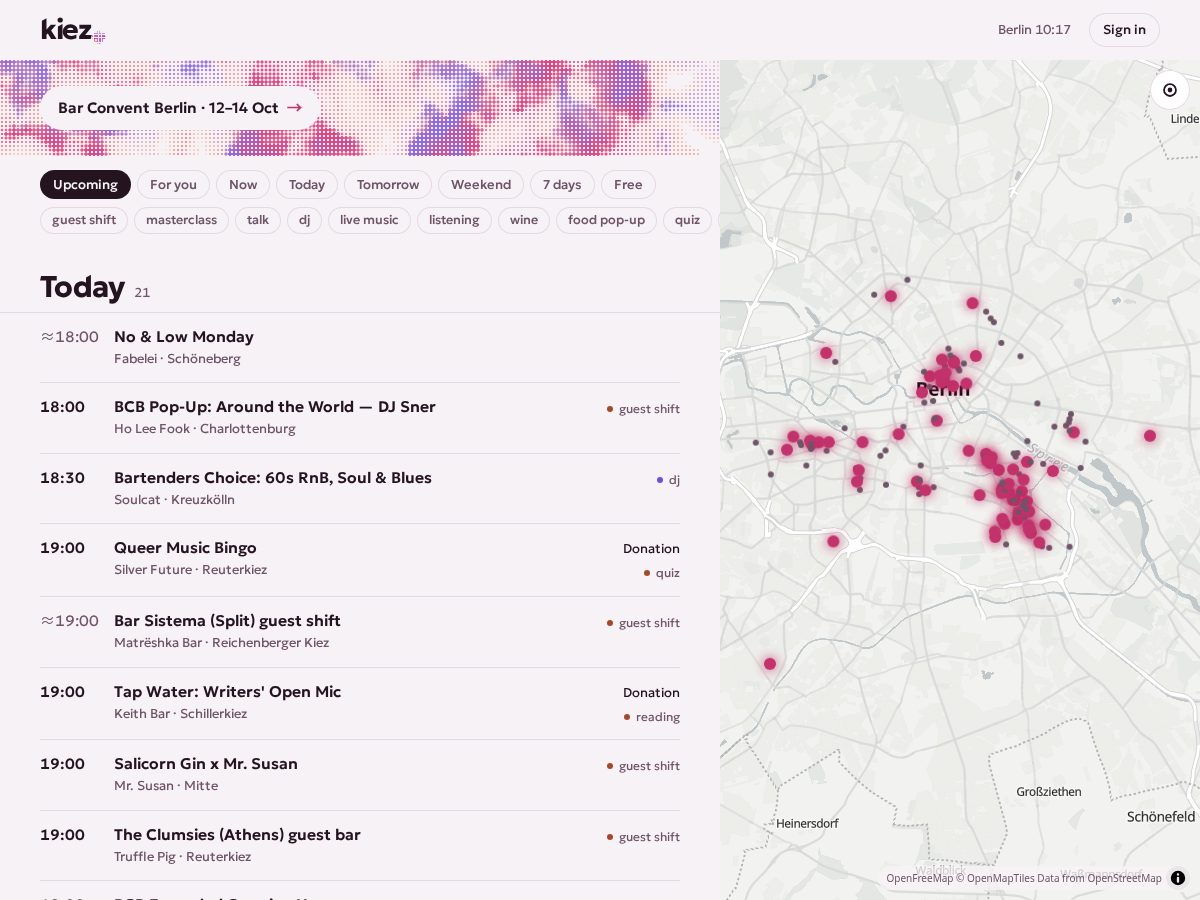This screenshot has width=1200, height=900.
Task: Filter by quiz category
Action: coord(687,220)
